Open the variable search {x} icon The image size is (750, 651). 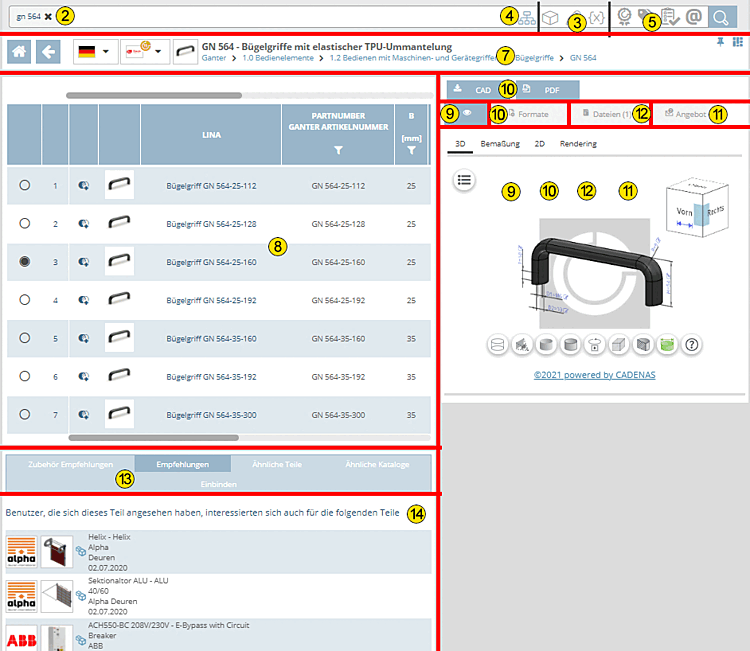point(596,18)
